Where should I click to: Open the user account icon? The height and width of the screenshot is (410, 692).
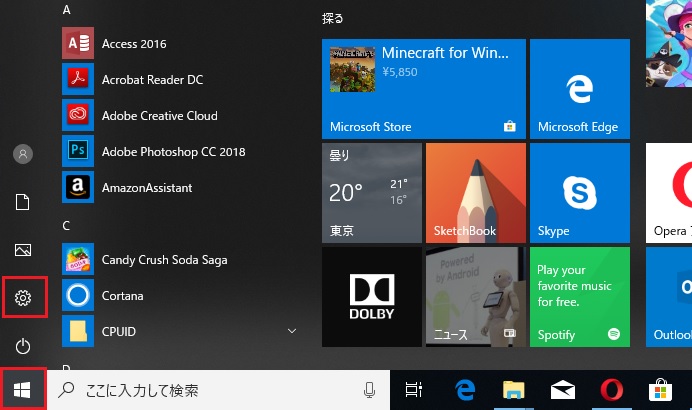(23, 154)
